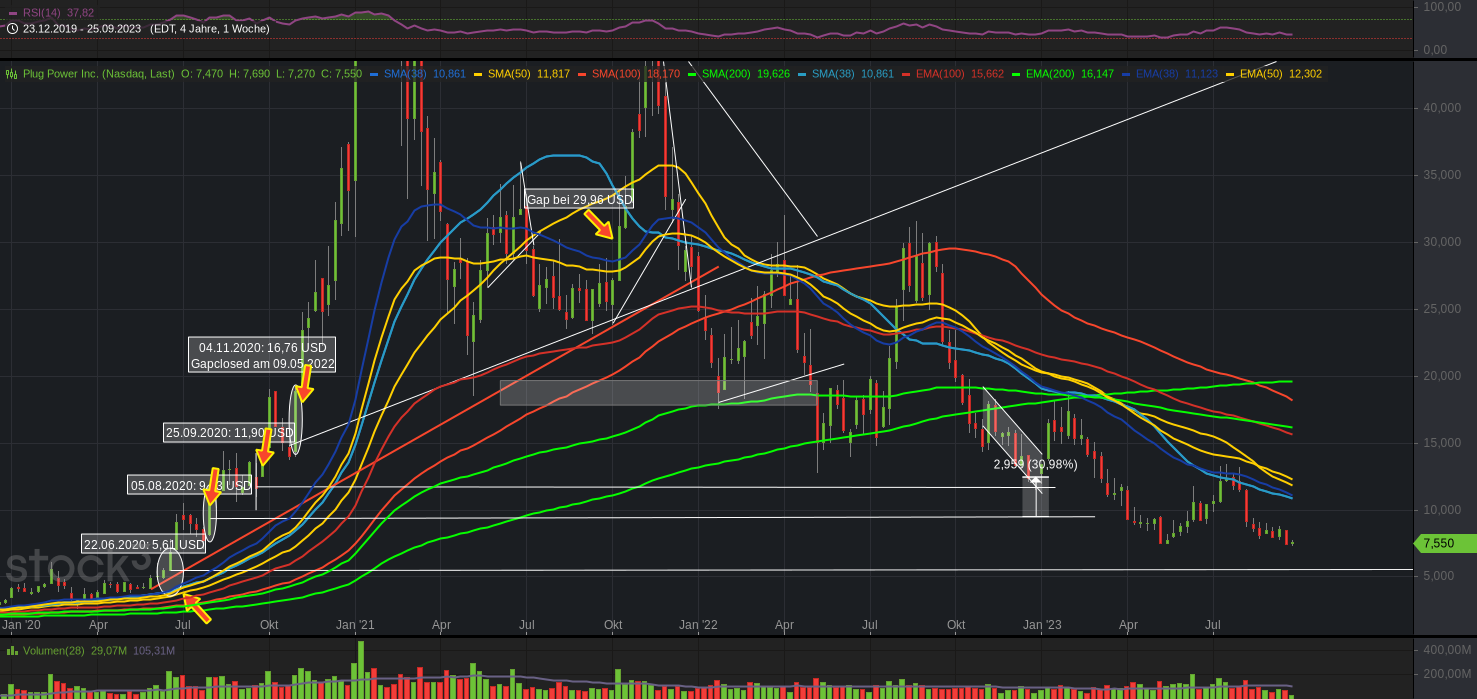Click the clock icon beside the date range
The image size is (1477, 699).
(x=12, y=28)
